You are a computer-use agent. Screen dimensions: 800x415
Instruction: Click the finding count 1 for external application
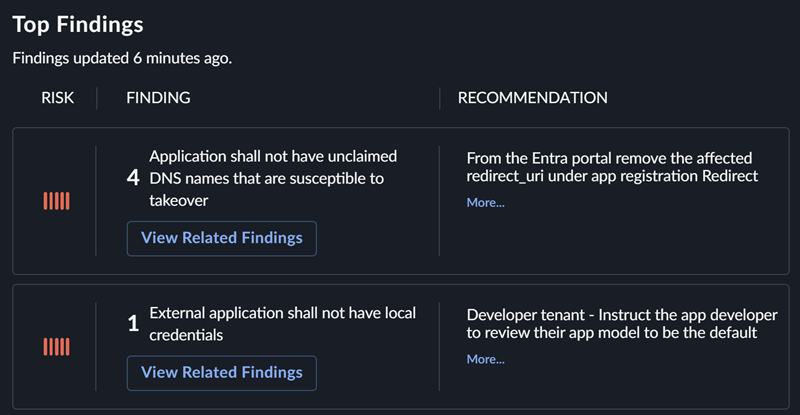pos(133,323)
